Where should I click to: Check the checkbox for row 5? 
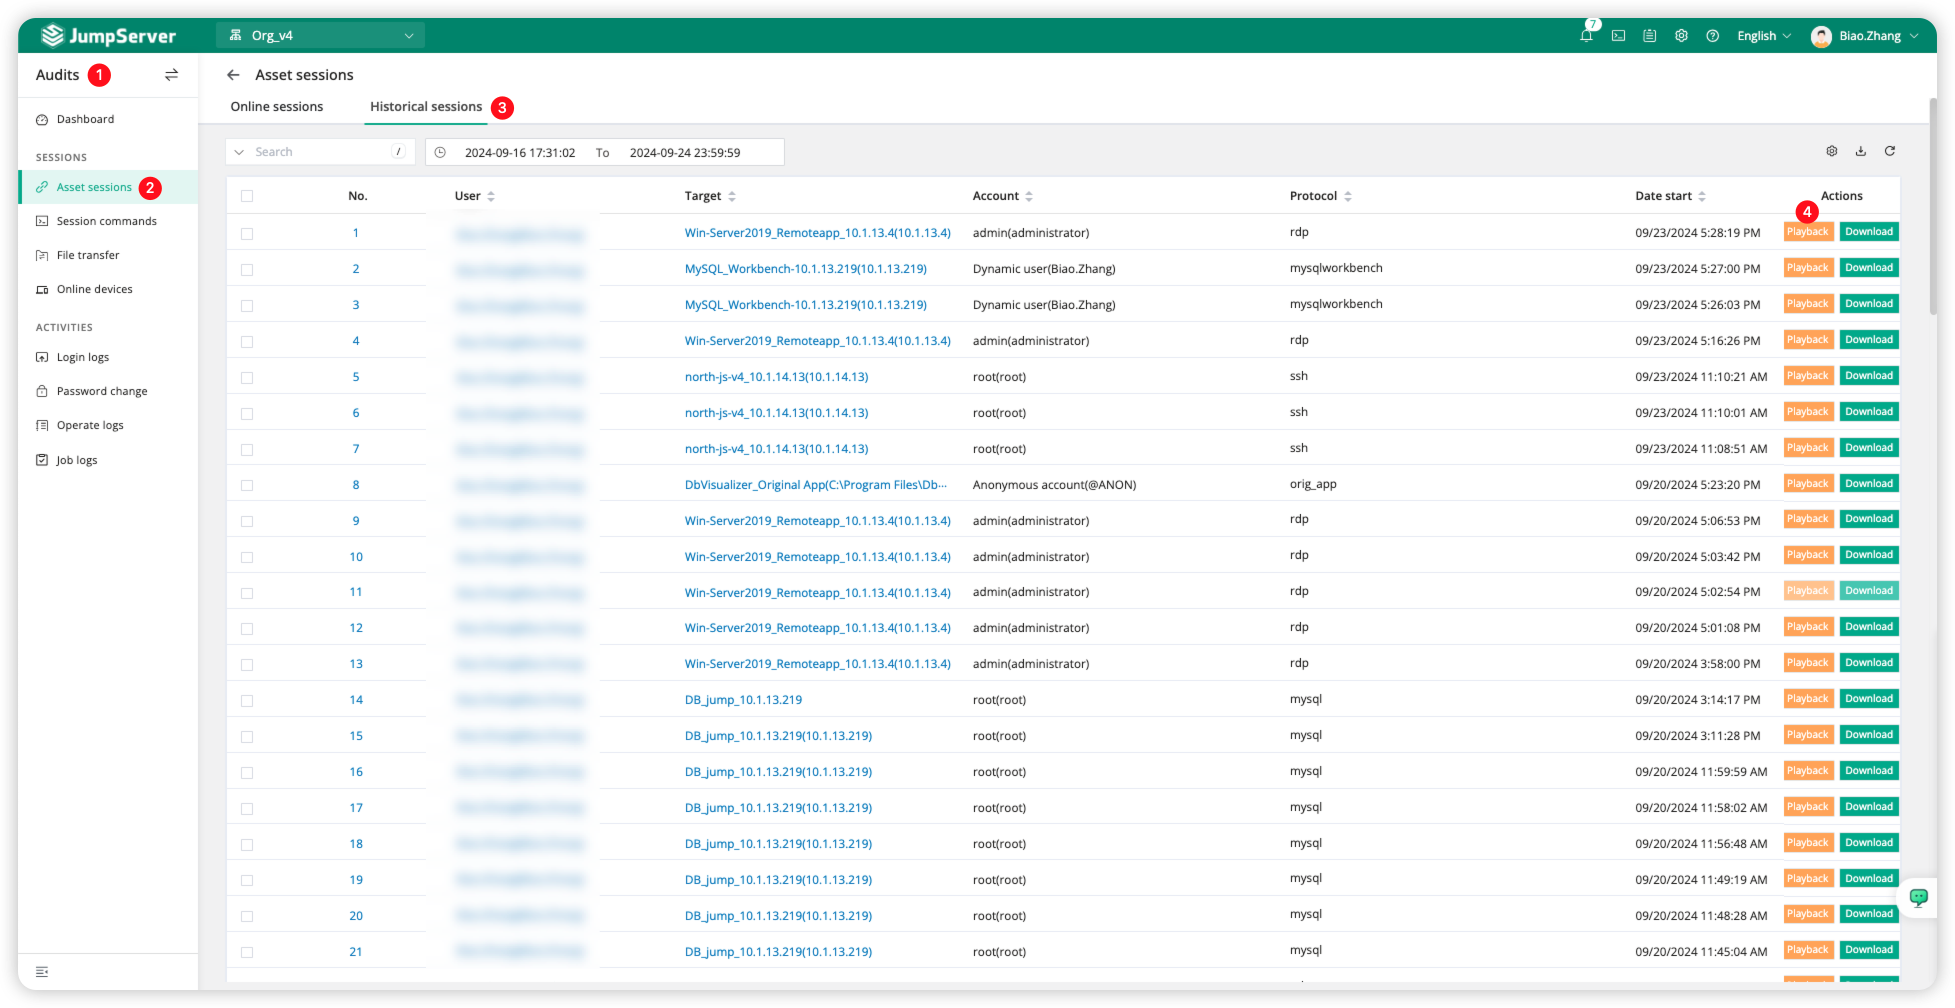[x=247, y=377]
